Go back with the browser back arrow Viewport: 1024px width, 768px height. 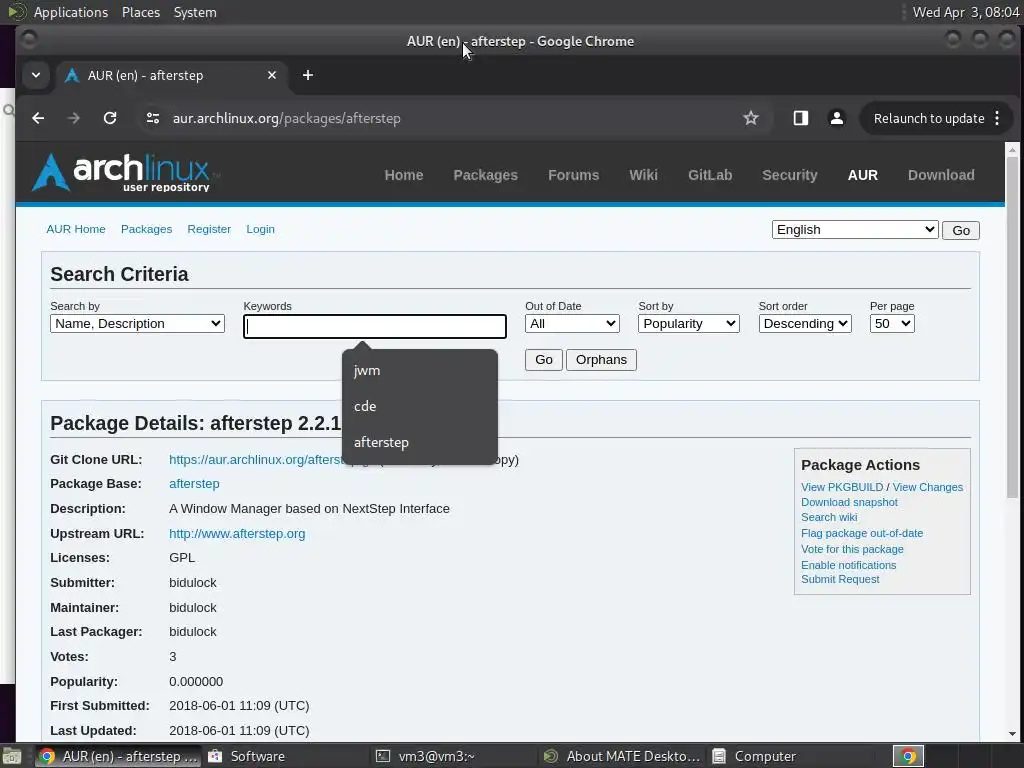[x=38, y=118]
